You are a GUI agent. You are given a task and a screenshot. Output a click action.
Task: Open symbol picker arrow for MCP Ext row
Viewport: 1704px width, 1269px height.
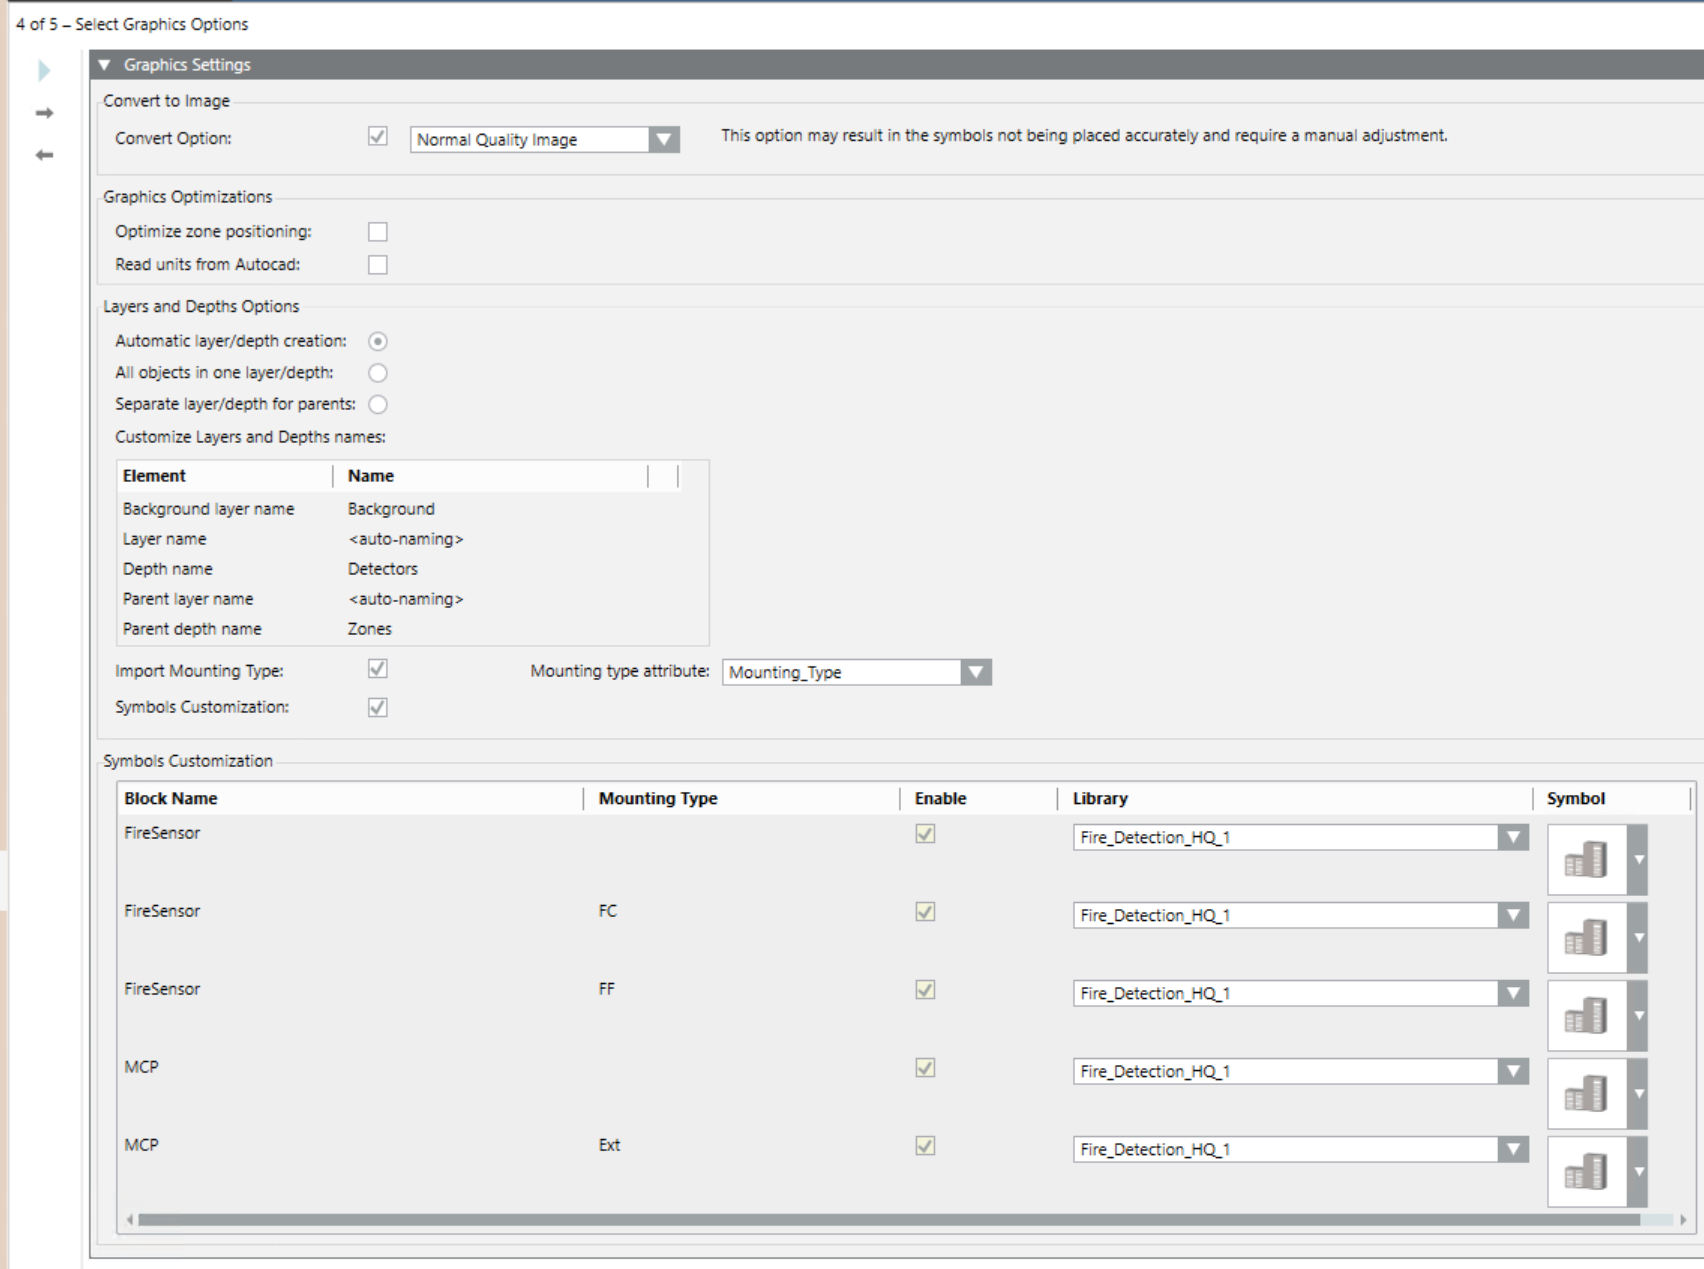coord(1638,1171)
